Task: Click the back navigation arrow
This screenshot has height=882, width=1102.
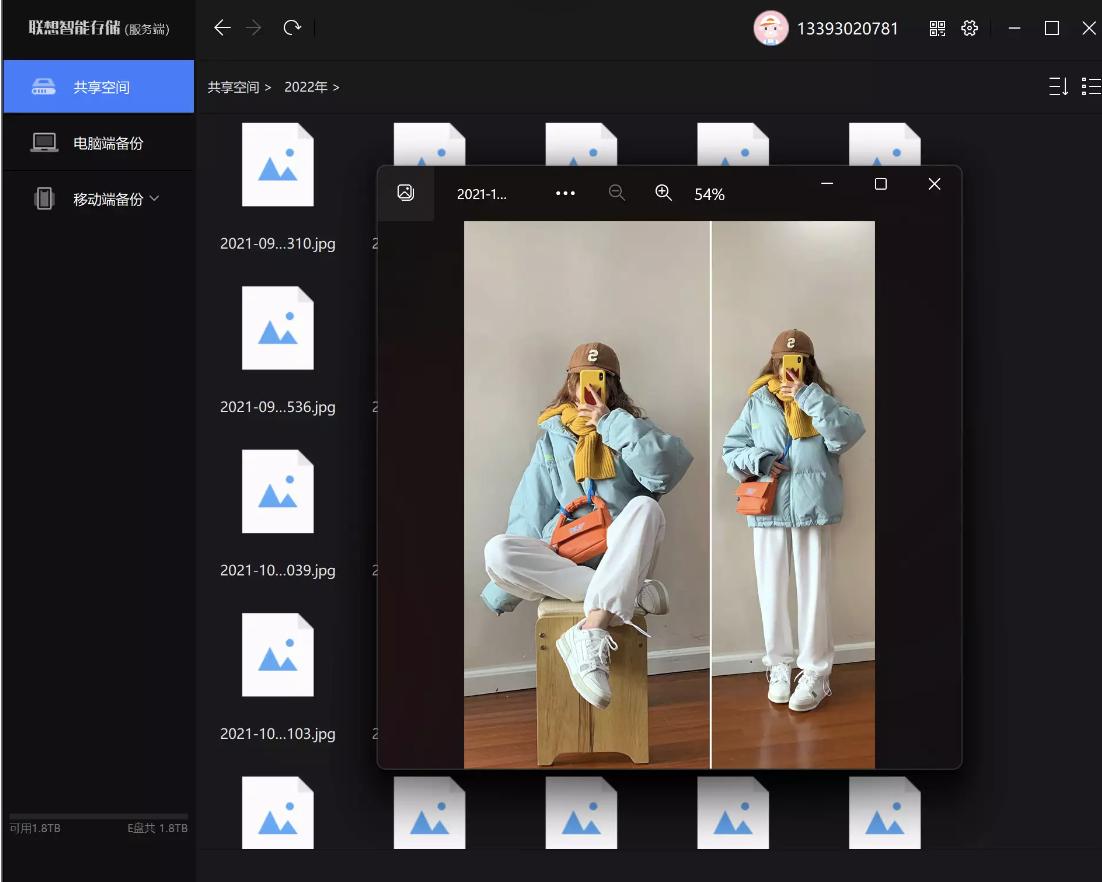Action: (222, 28)
